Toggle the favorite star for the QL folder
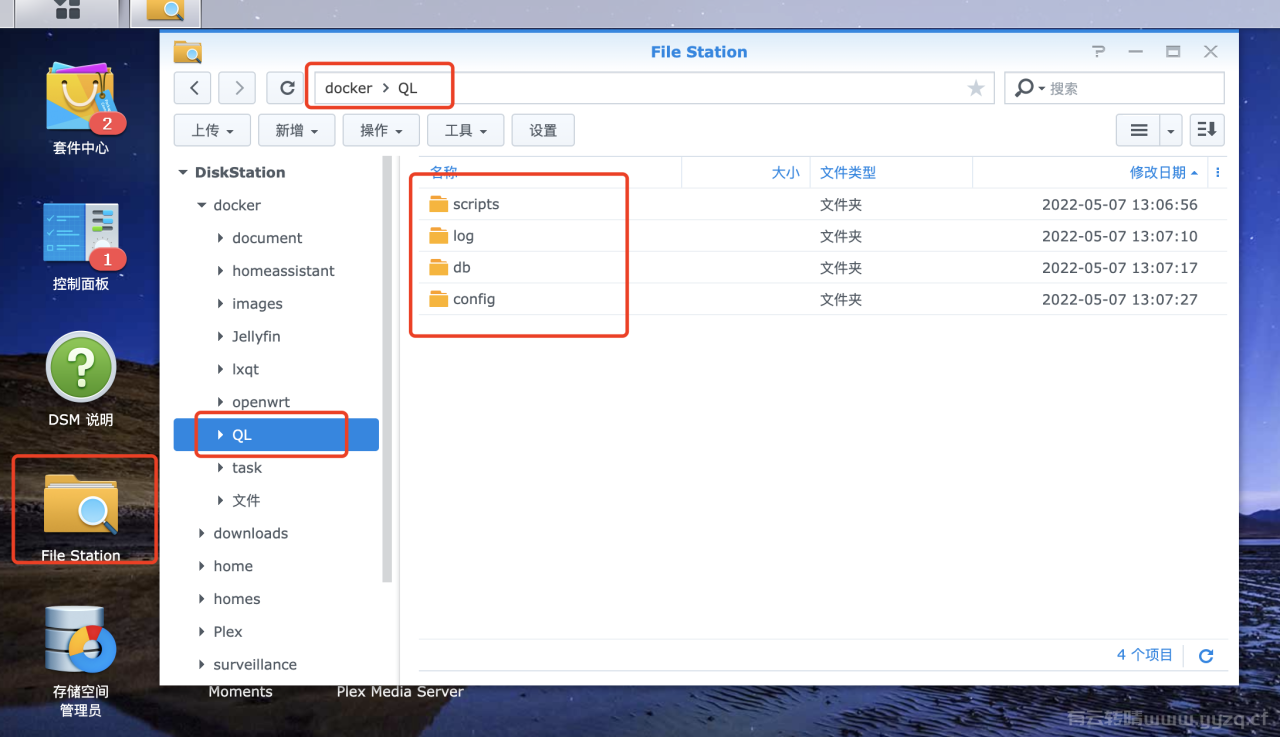This screenshot has height=737, width=1280. (976, 88)
